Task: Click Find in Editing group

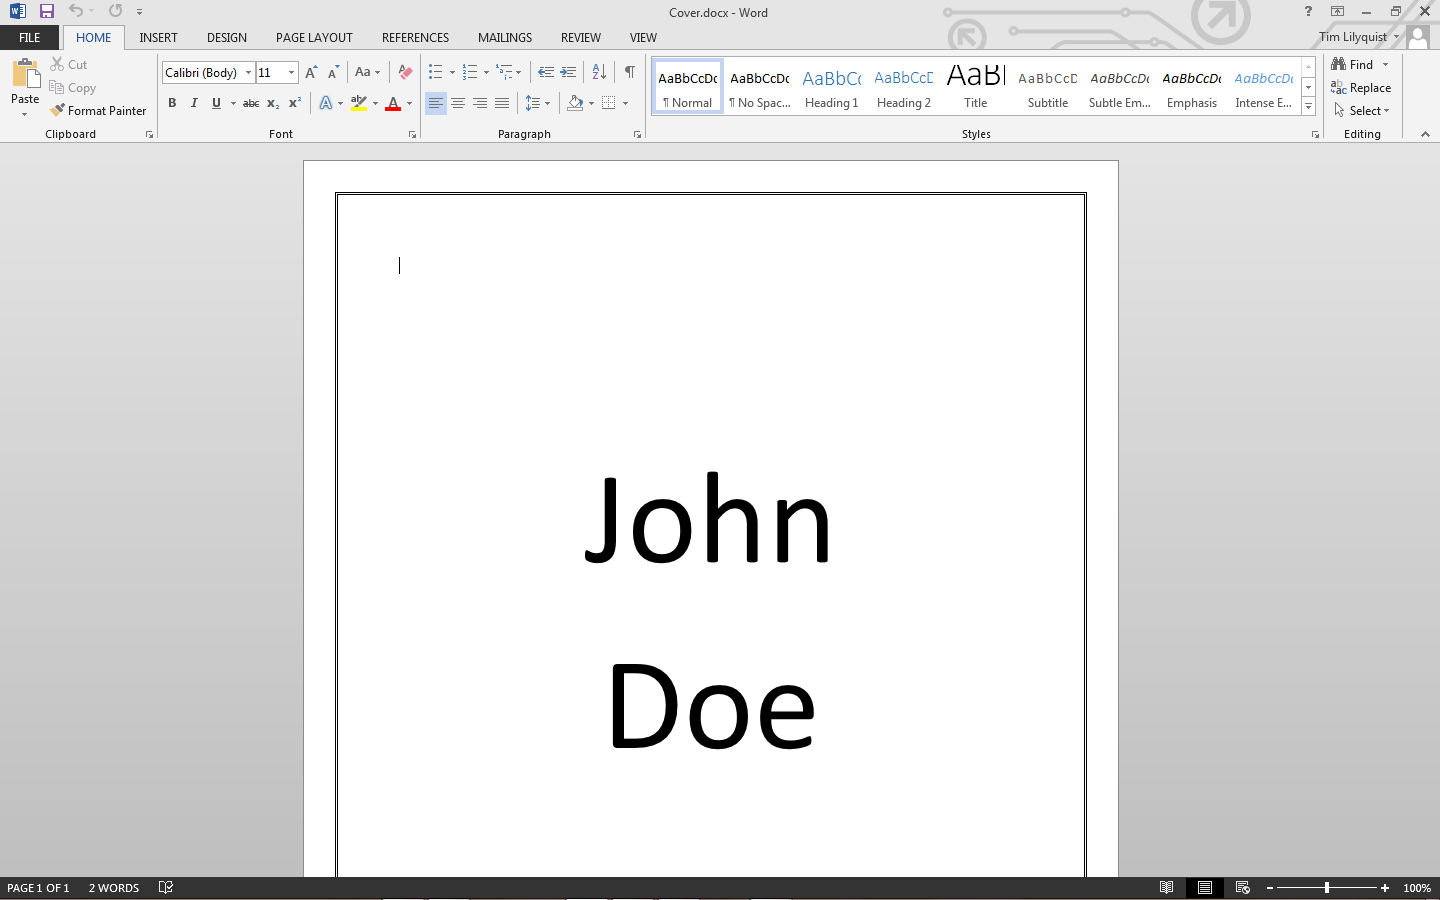Action: tap(1352, 64)
